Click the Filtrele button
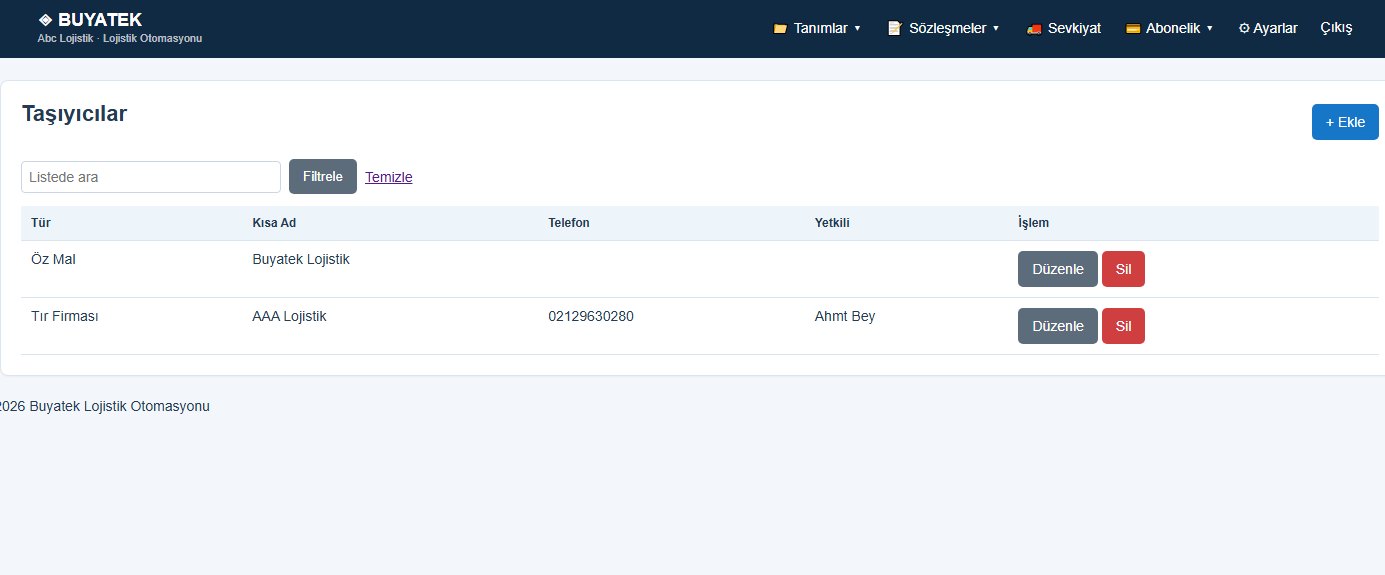The height and width of the screenshot is (575, 1385). tap(323, 177)
